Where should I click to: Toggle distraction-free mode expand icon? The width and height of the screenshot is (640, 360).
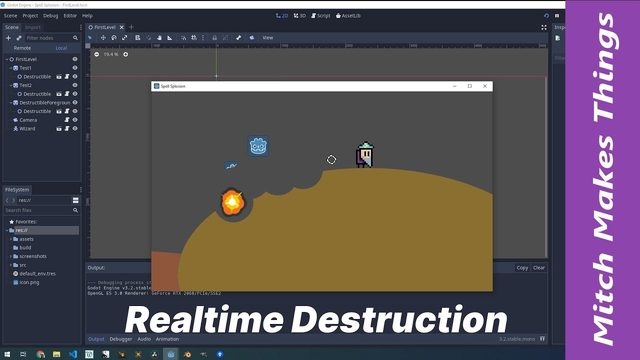point(544,27)
